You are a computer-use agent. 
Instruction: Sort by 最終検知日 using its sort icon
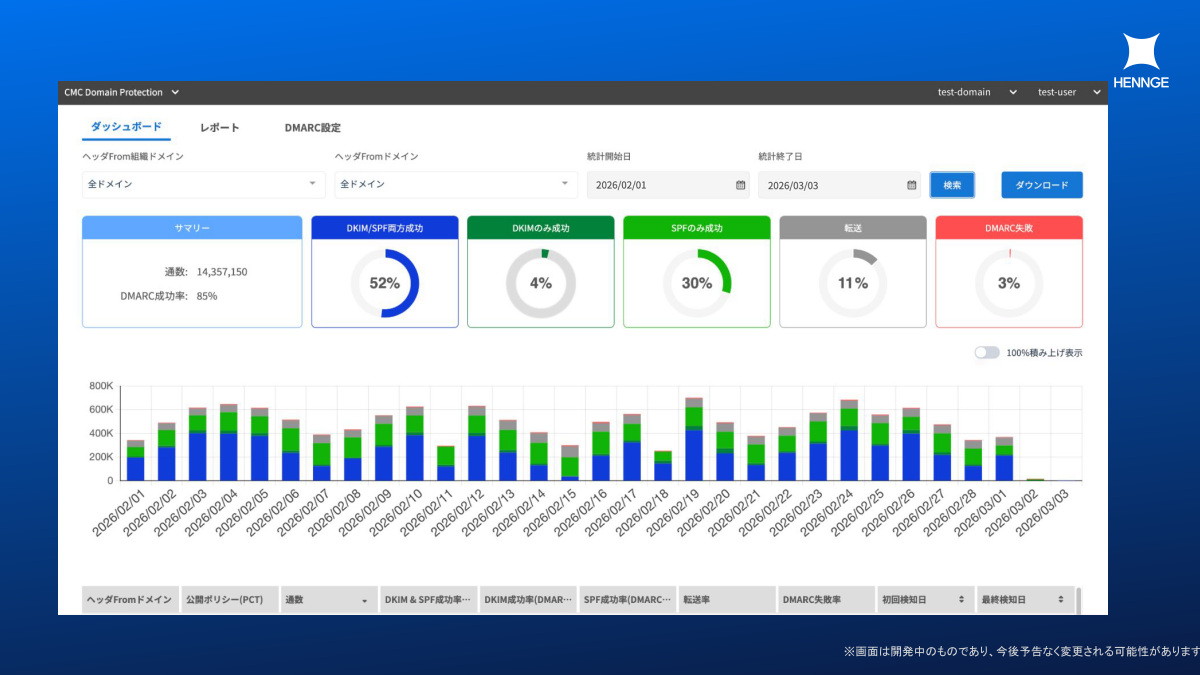pyautogui.click(x=1063, y=599)
